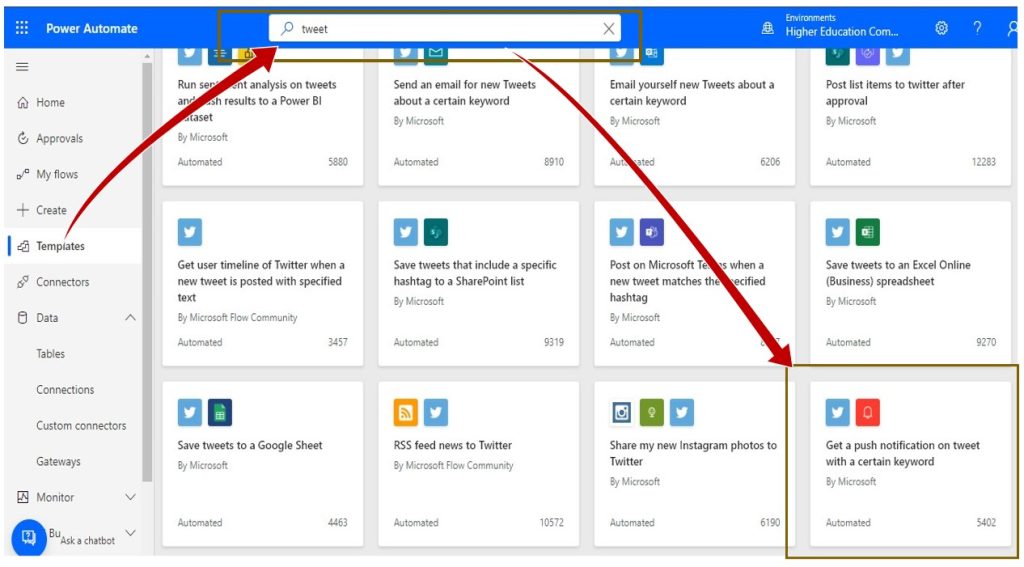Click the Power Automate title
Viewport: 1024px width, 567px height.
point(91,28)
